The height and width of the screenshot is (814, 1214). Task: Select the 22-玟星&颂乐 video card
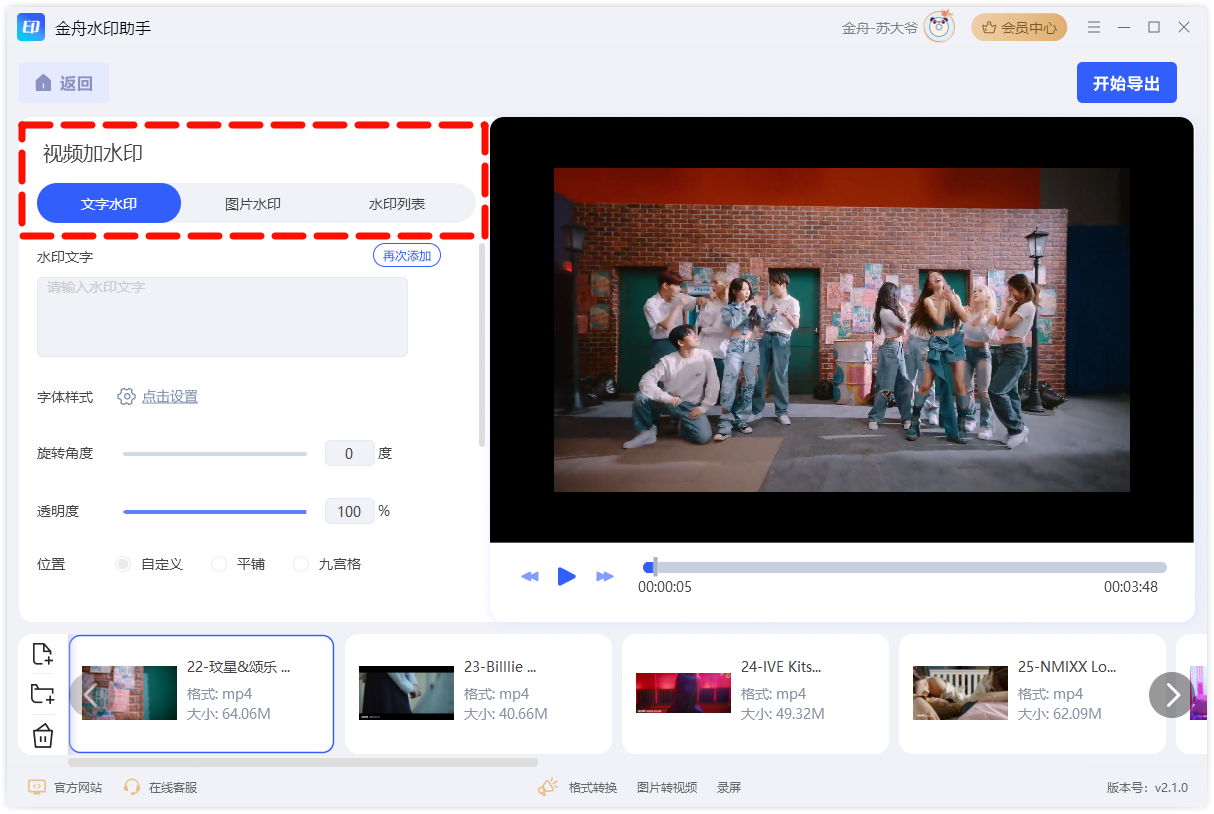[201, 693]
